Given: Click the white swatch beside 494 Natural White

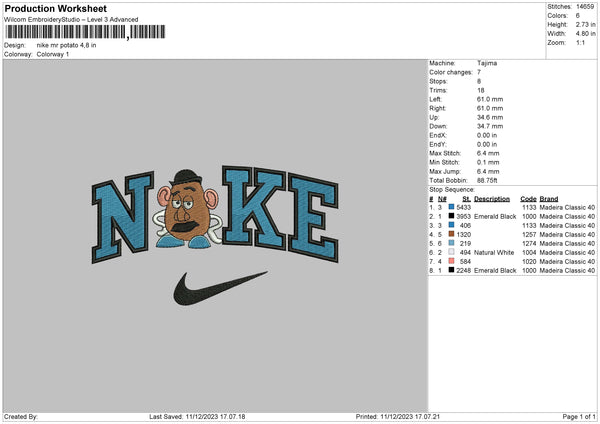Looking at the screenshot, I should [452, 252].
